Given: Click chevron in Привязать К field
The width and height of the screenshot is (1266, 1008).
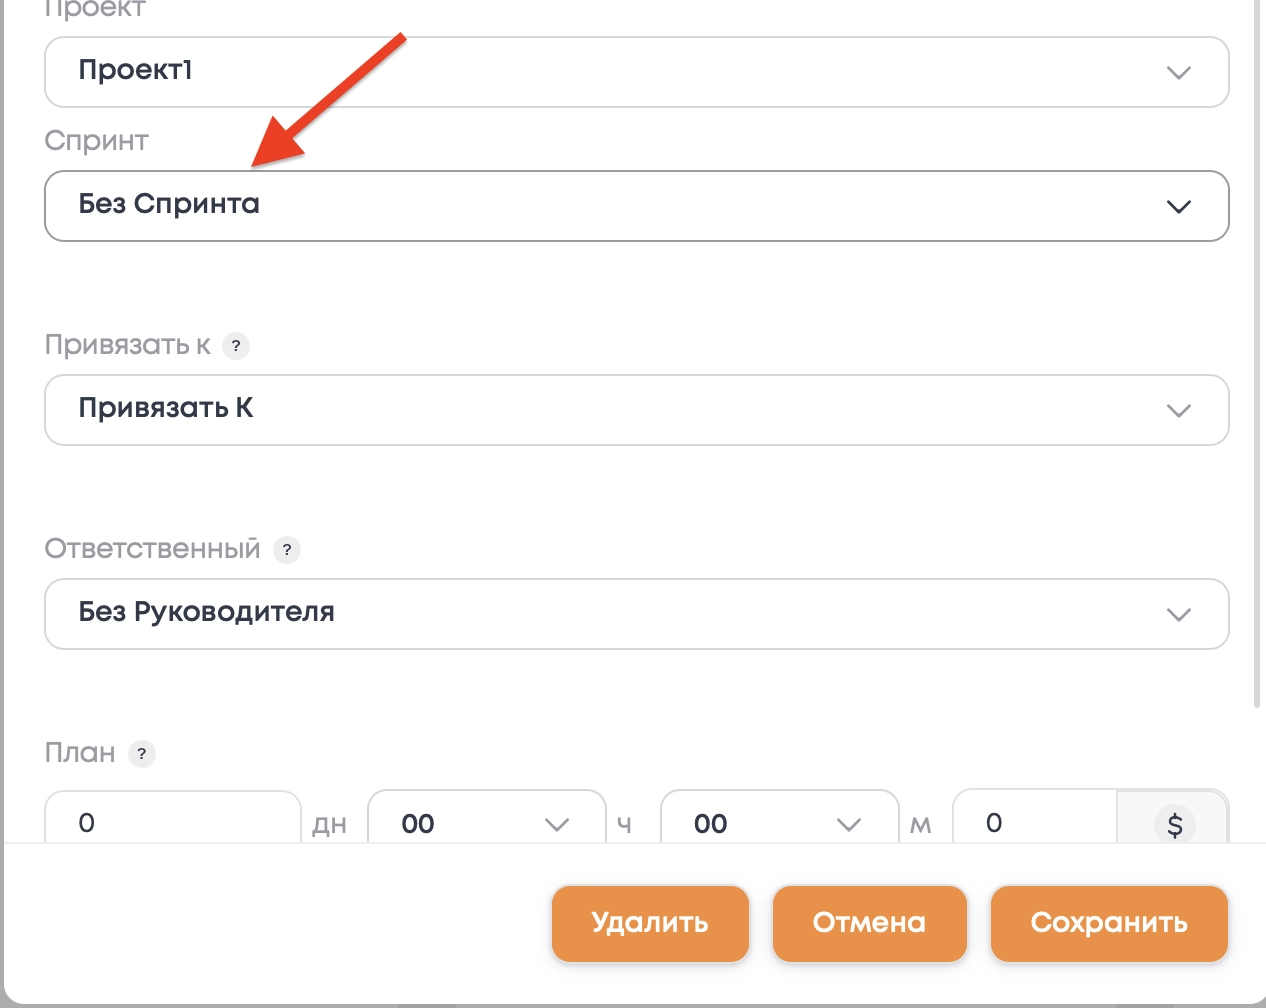Looking at the screenshot, I should 1179,411.
